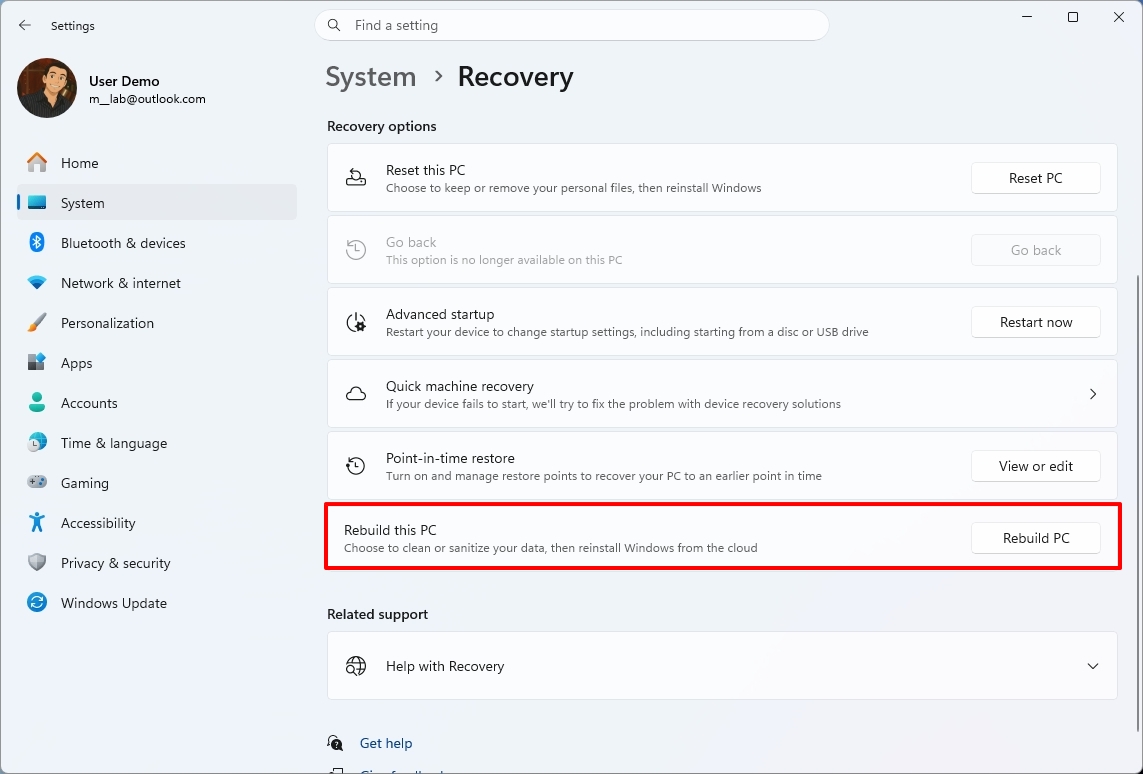Click the Advanced startup icon

356,322
